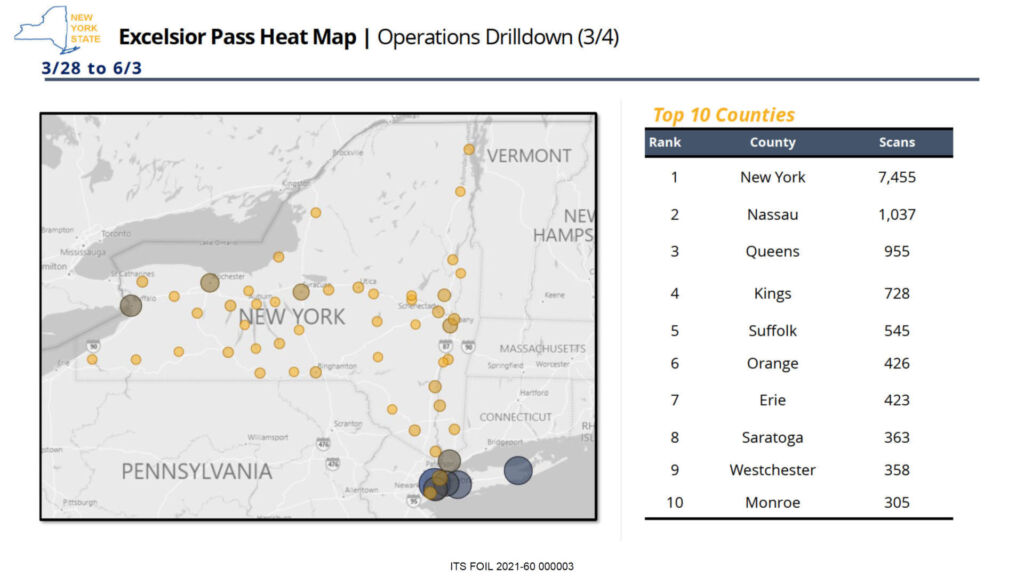Click the "CONNECTICUT" label on the map
The height and width of the screenshot is (576, 1024).
click(x=515, y=417)
